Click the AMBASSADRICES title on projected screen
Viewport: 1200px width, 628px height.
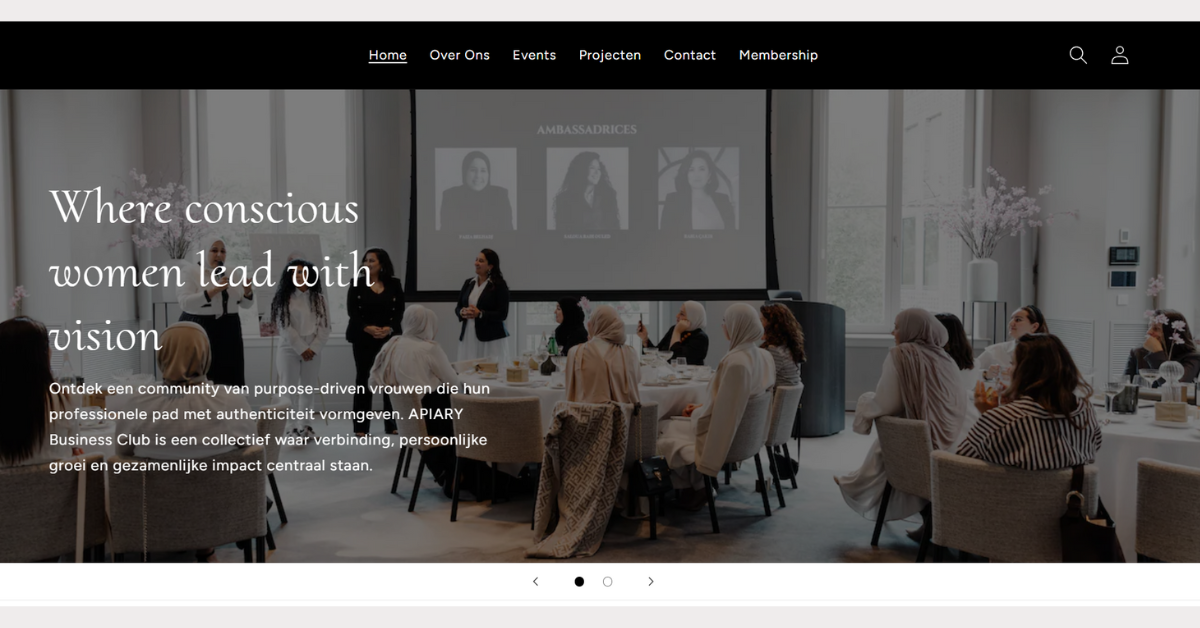(587, 130)
